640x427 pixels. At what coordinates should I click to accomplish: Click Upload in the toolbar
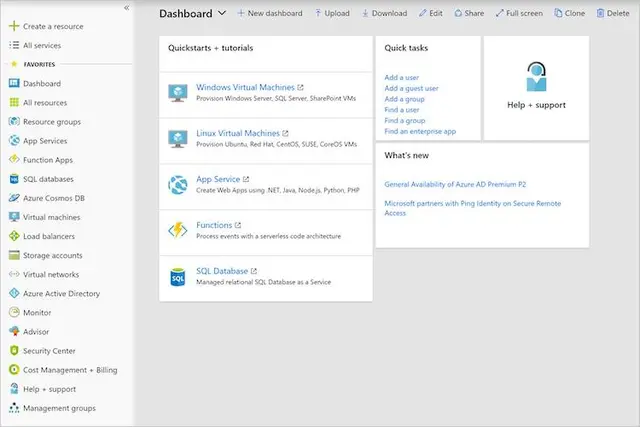click(332, 13)
